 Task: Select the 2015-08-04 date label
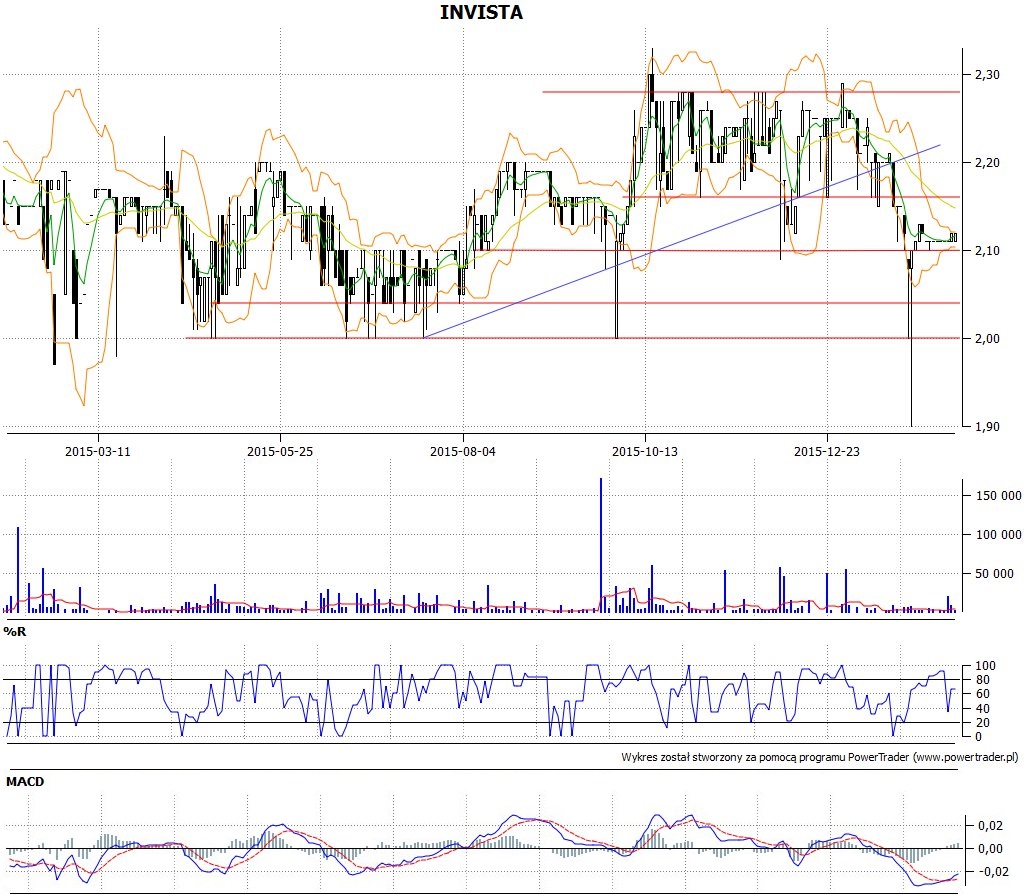tap(463, 451)
